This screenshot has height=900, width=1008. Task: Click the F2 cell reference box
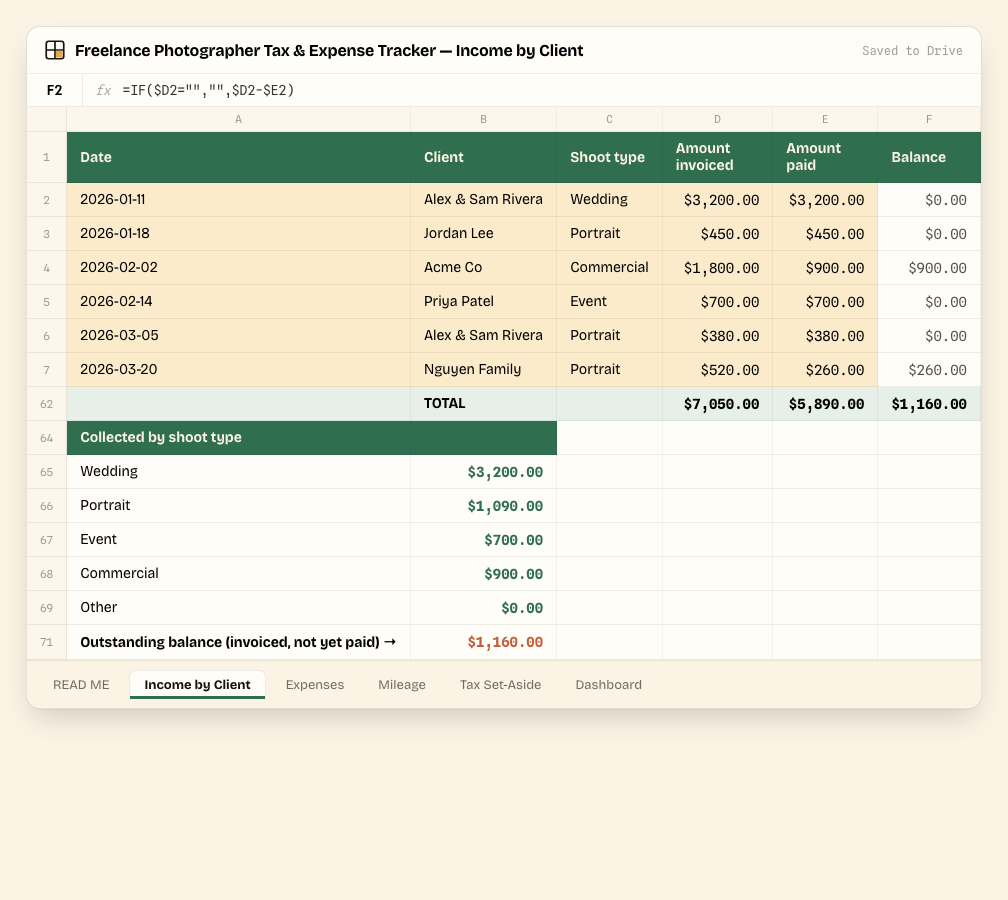[x=55, y=90]
